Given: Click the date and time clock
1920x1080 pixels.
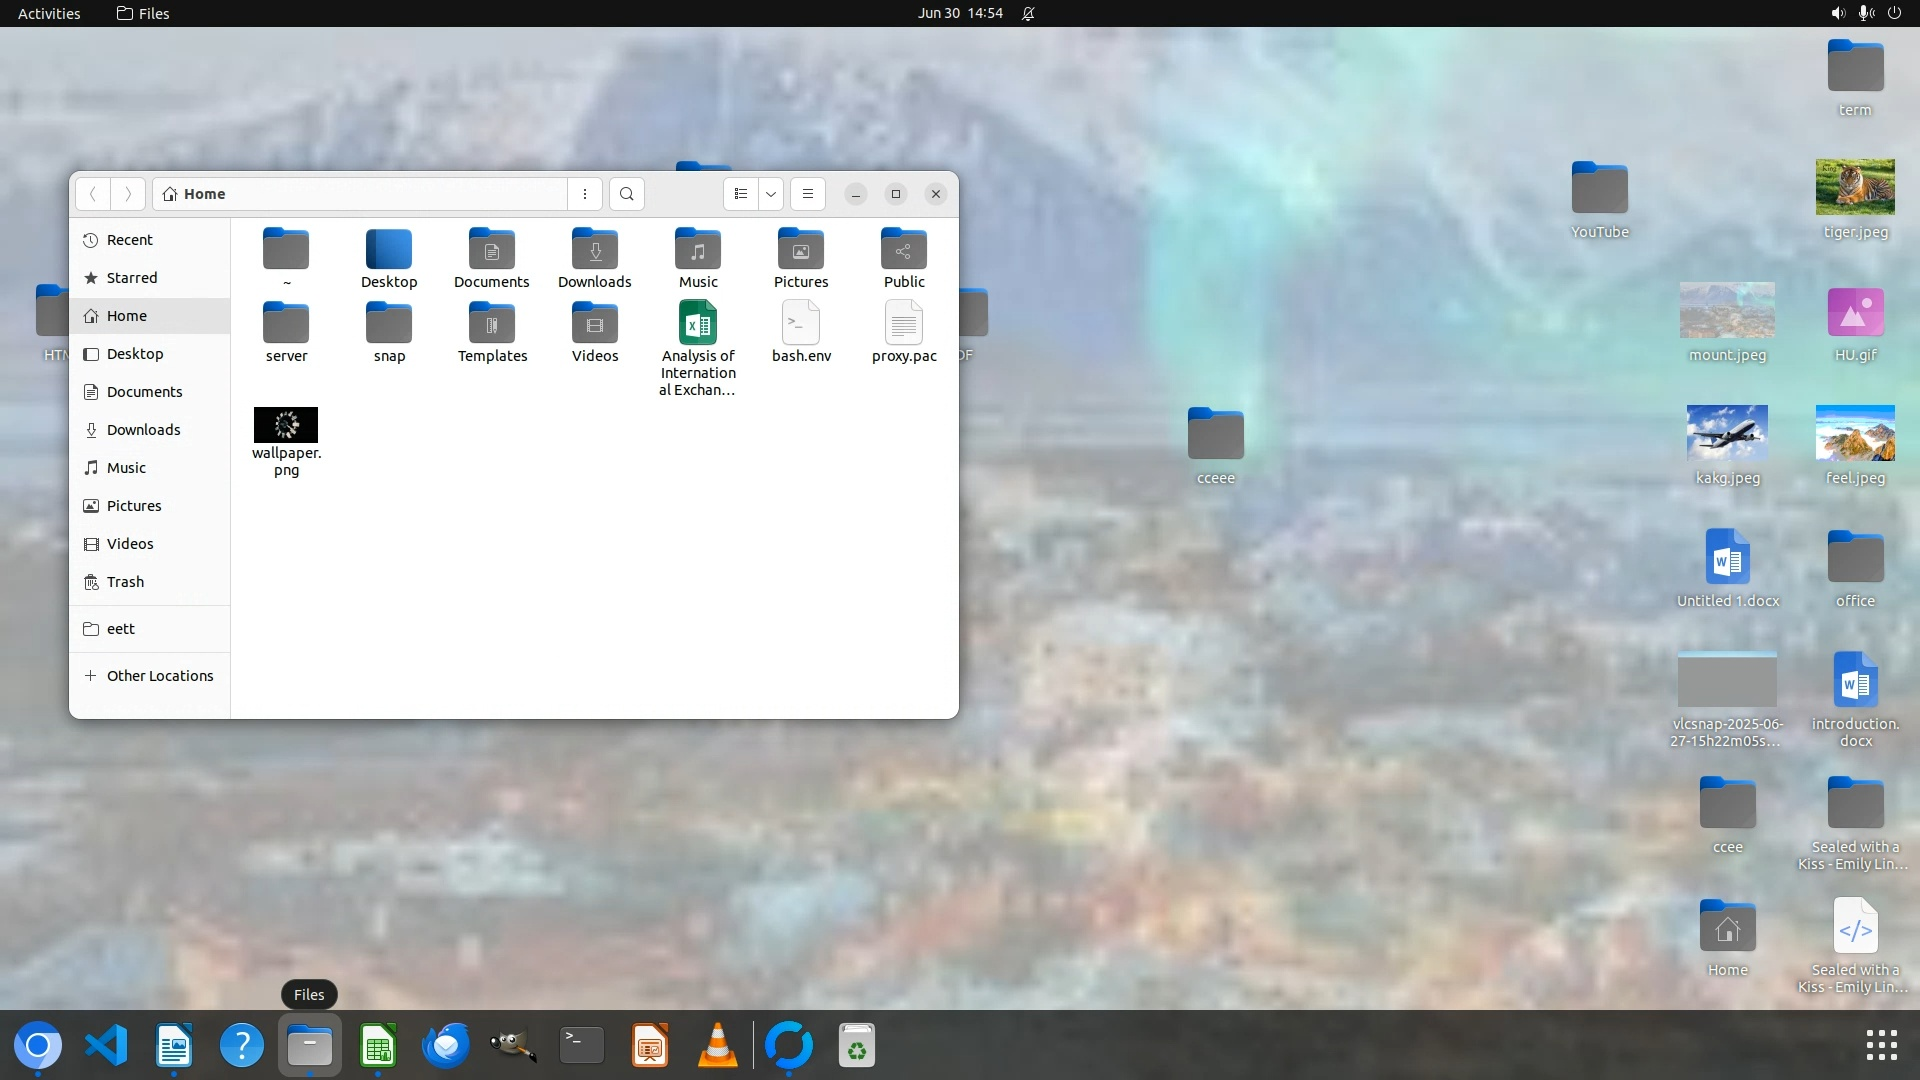Looking at the screenshot, I should (960, 13).
